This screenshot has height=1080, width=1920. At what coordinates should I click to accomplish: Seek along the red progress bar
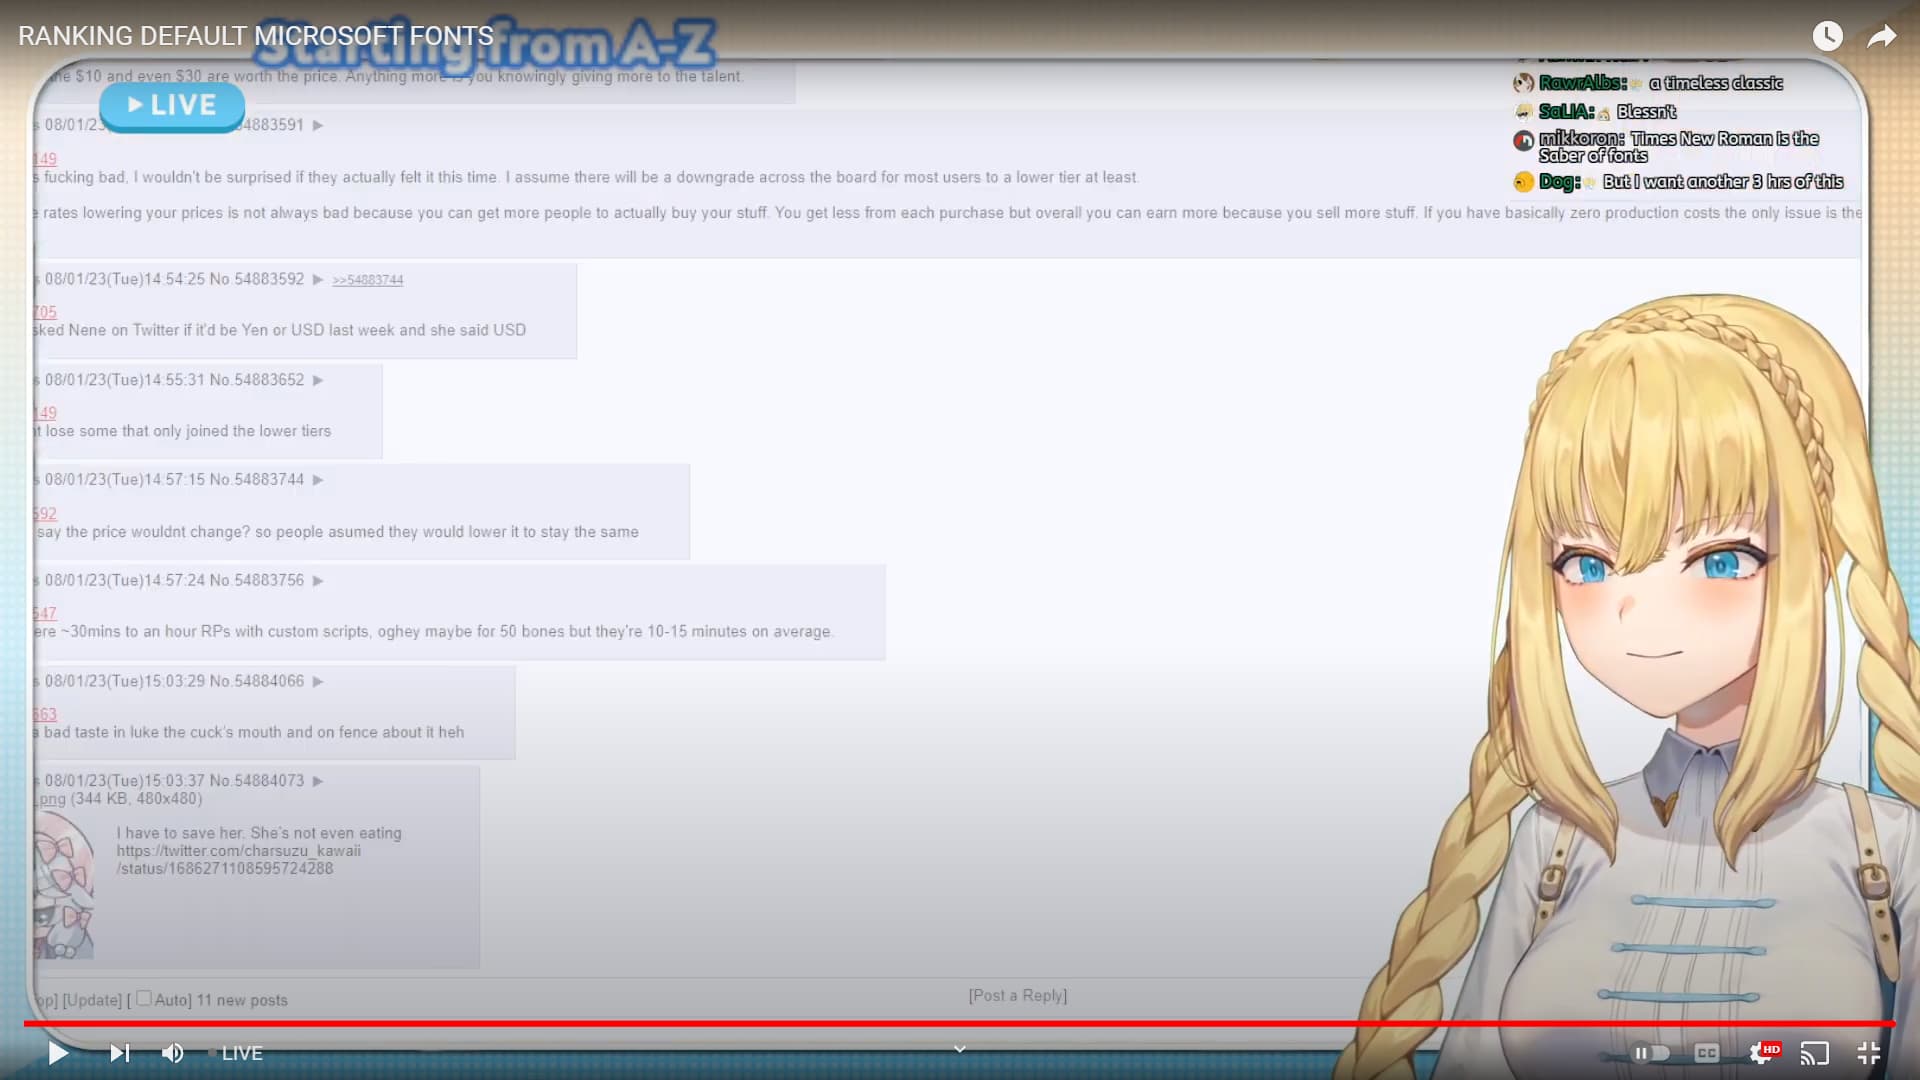pyautogui.click(x=959, y=1024)
